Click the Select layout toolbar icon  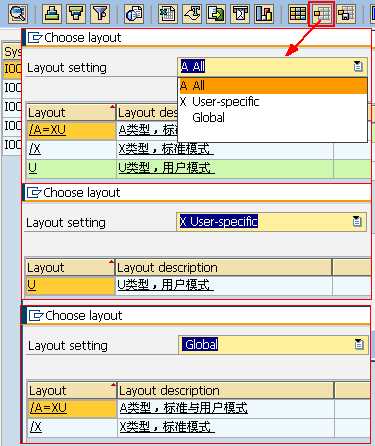tap(322, 13)
